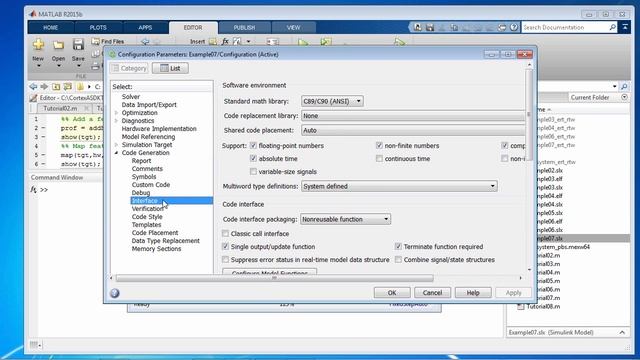
Task: Click the dialog's horizontal scrollbar thumb
Action: click(274, 278)
